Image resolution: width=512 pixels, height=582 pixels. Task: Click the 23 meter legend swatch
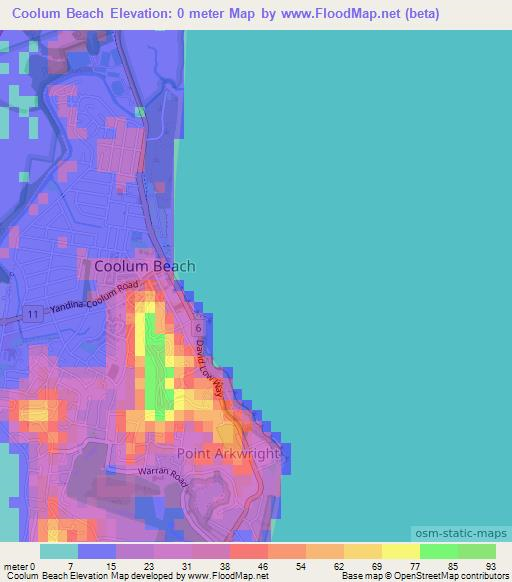173,551
